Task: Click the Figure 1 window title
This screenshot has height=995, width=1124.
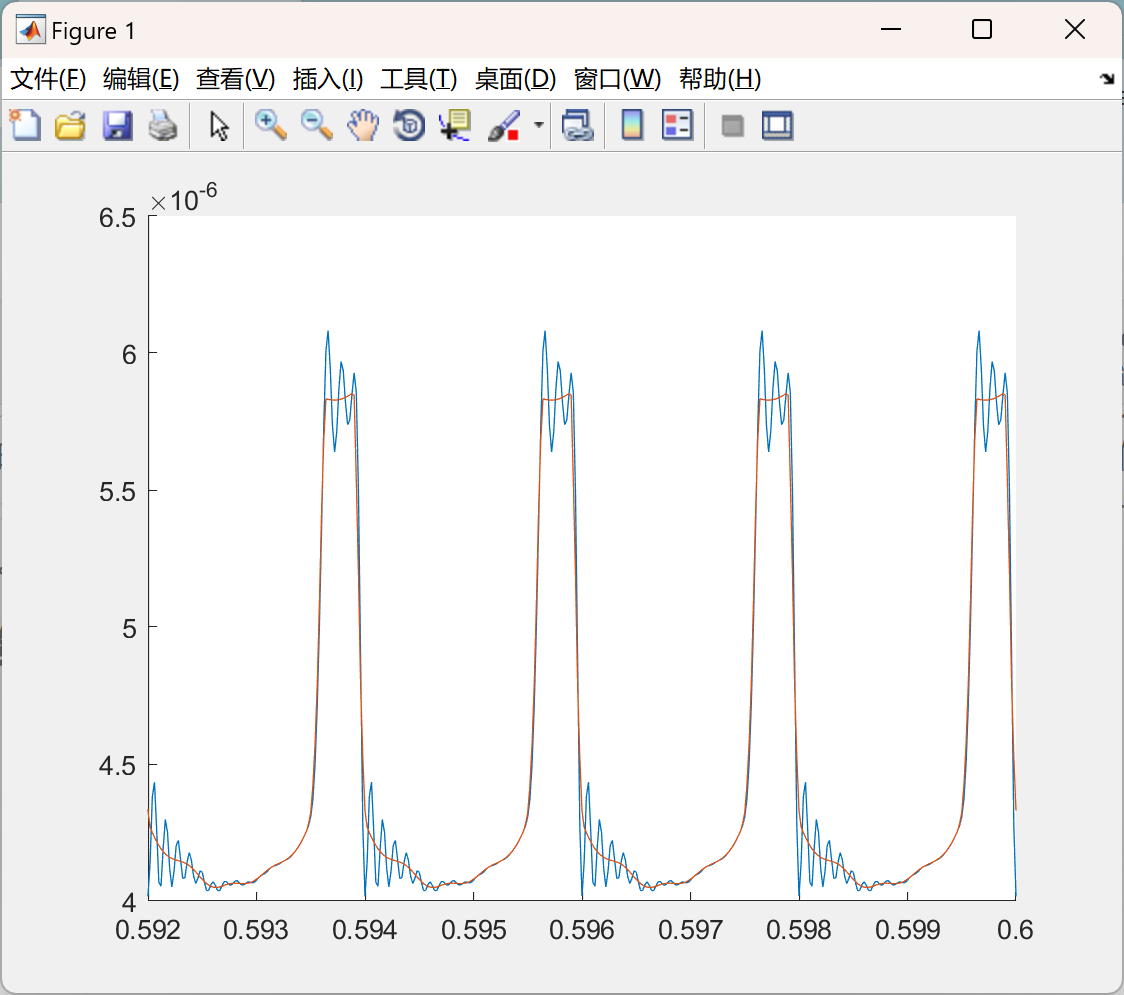Action: (93, 31)
